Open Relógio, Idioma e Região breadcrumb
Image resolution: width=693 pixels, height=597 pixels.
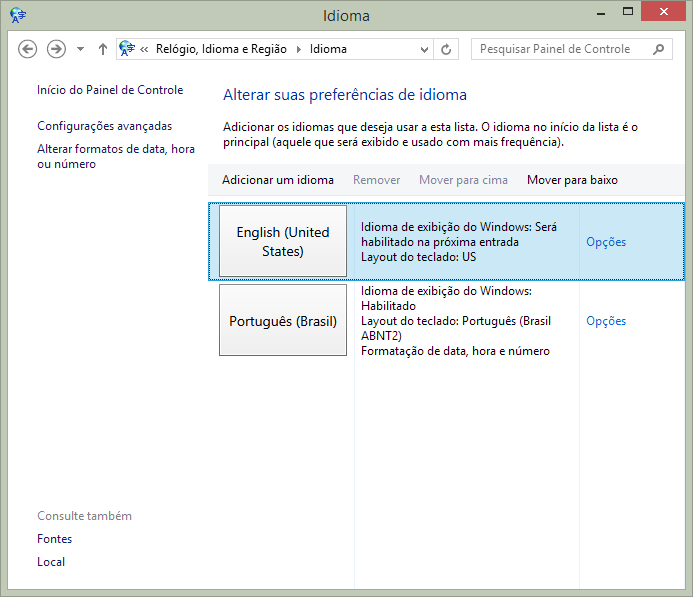point(221,49)
